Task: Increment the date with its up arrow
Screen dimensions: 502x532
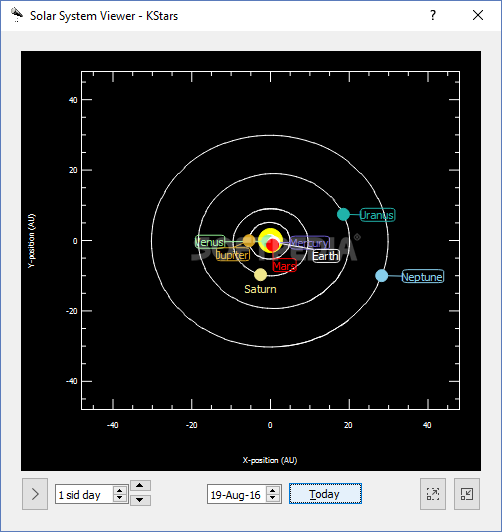Action: (273, 491)
